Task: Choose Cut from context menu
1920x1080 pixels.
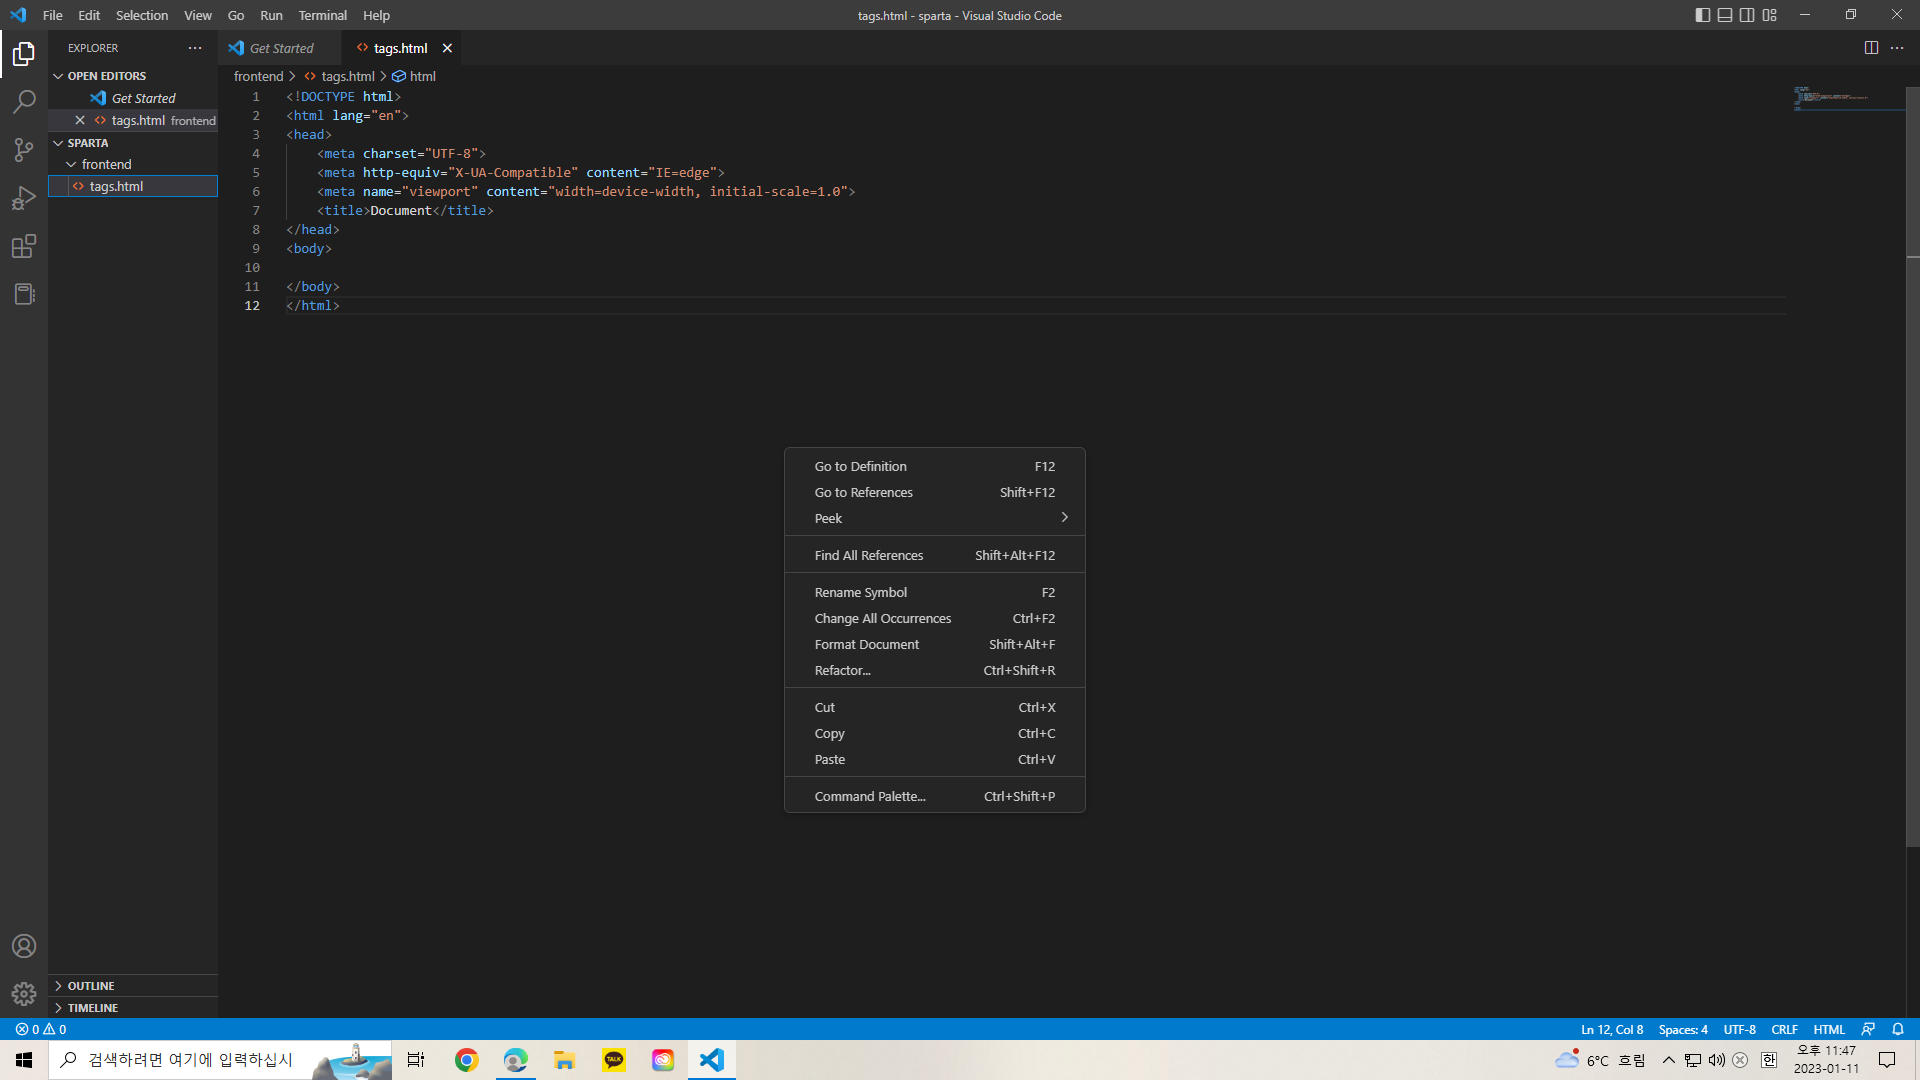Action: pyautogui.click(x=935, y=707)
